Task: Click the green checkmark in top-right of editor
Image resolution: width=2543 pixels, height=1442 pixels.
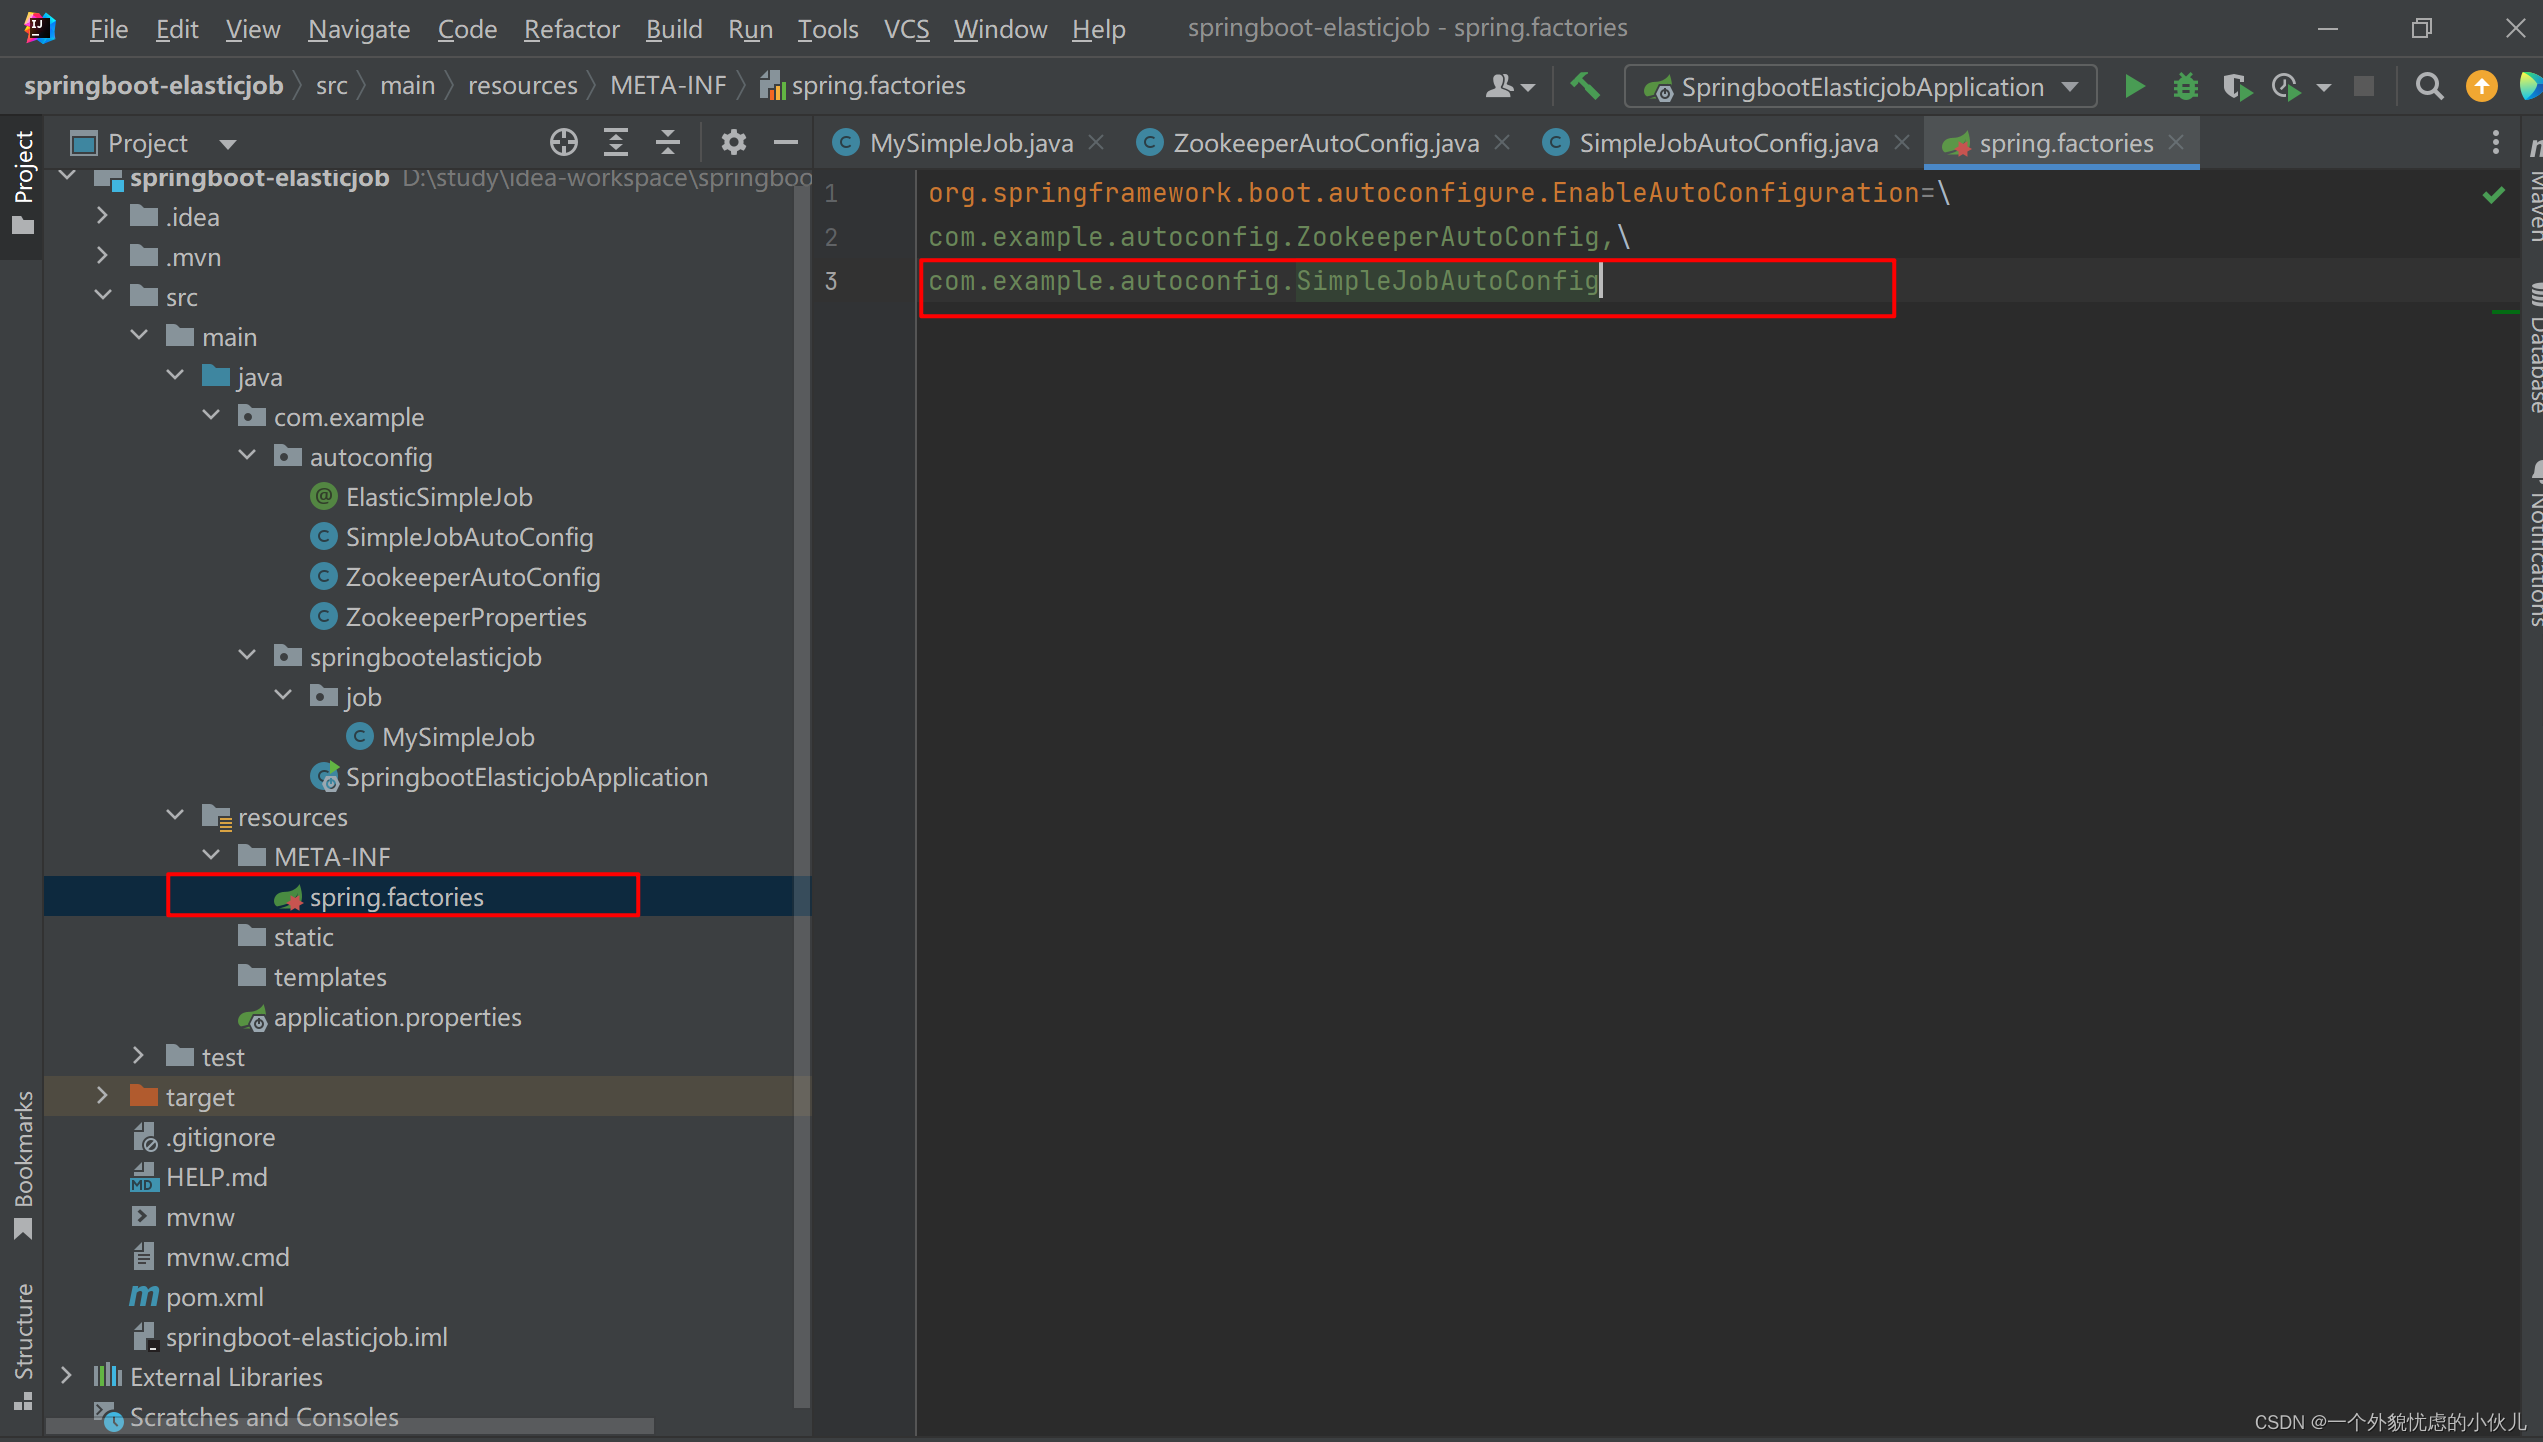Action: [x=2494, y=196]
